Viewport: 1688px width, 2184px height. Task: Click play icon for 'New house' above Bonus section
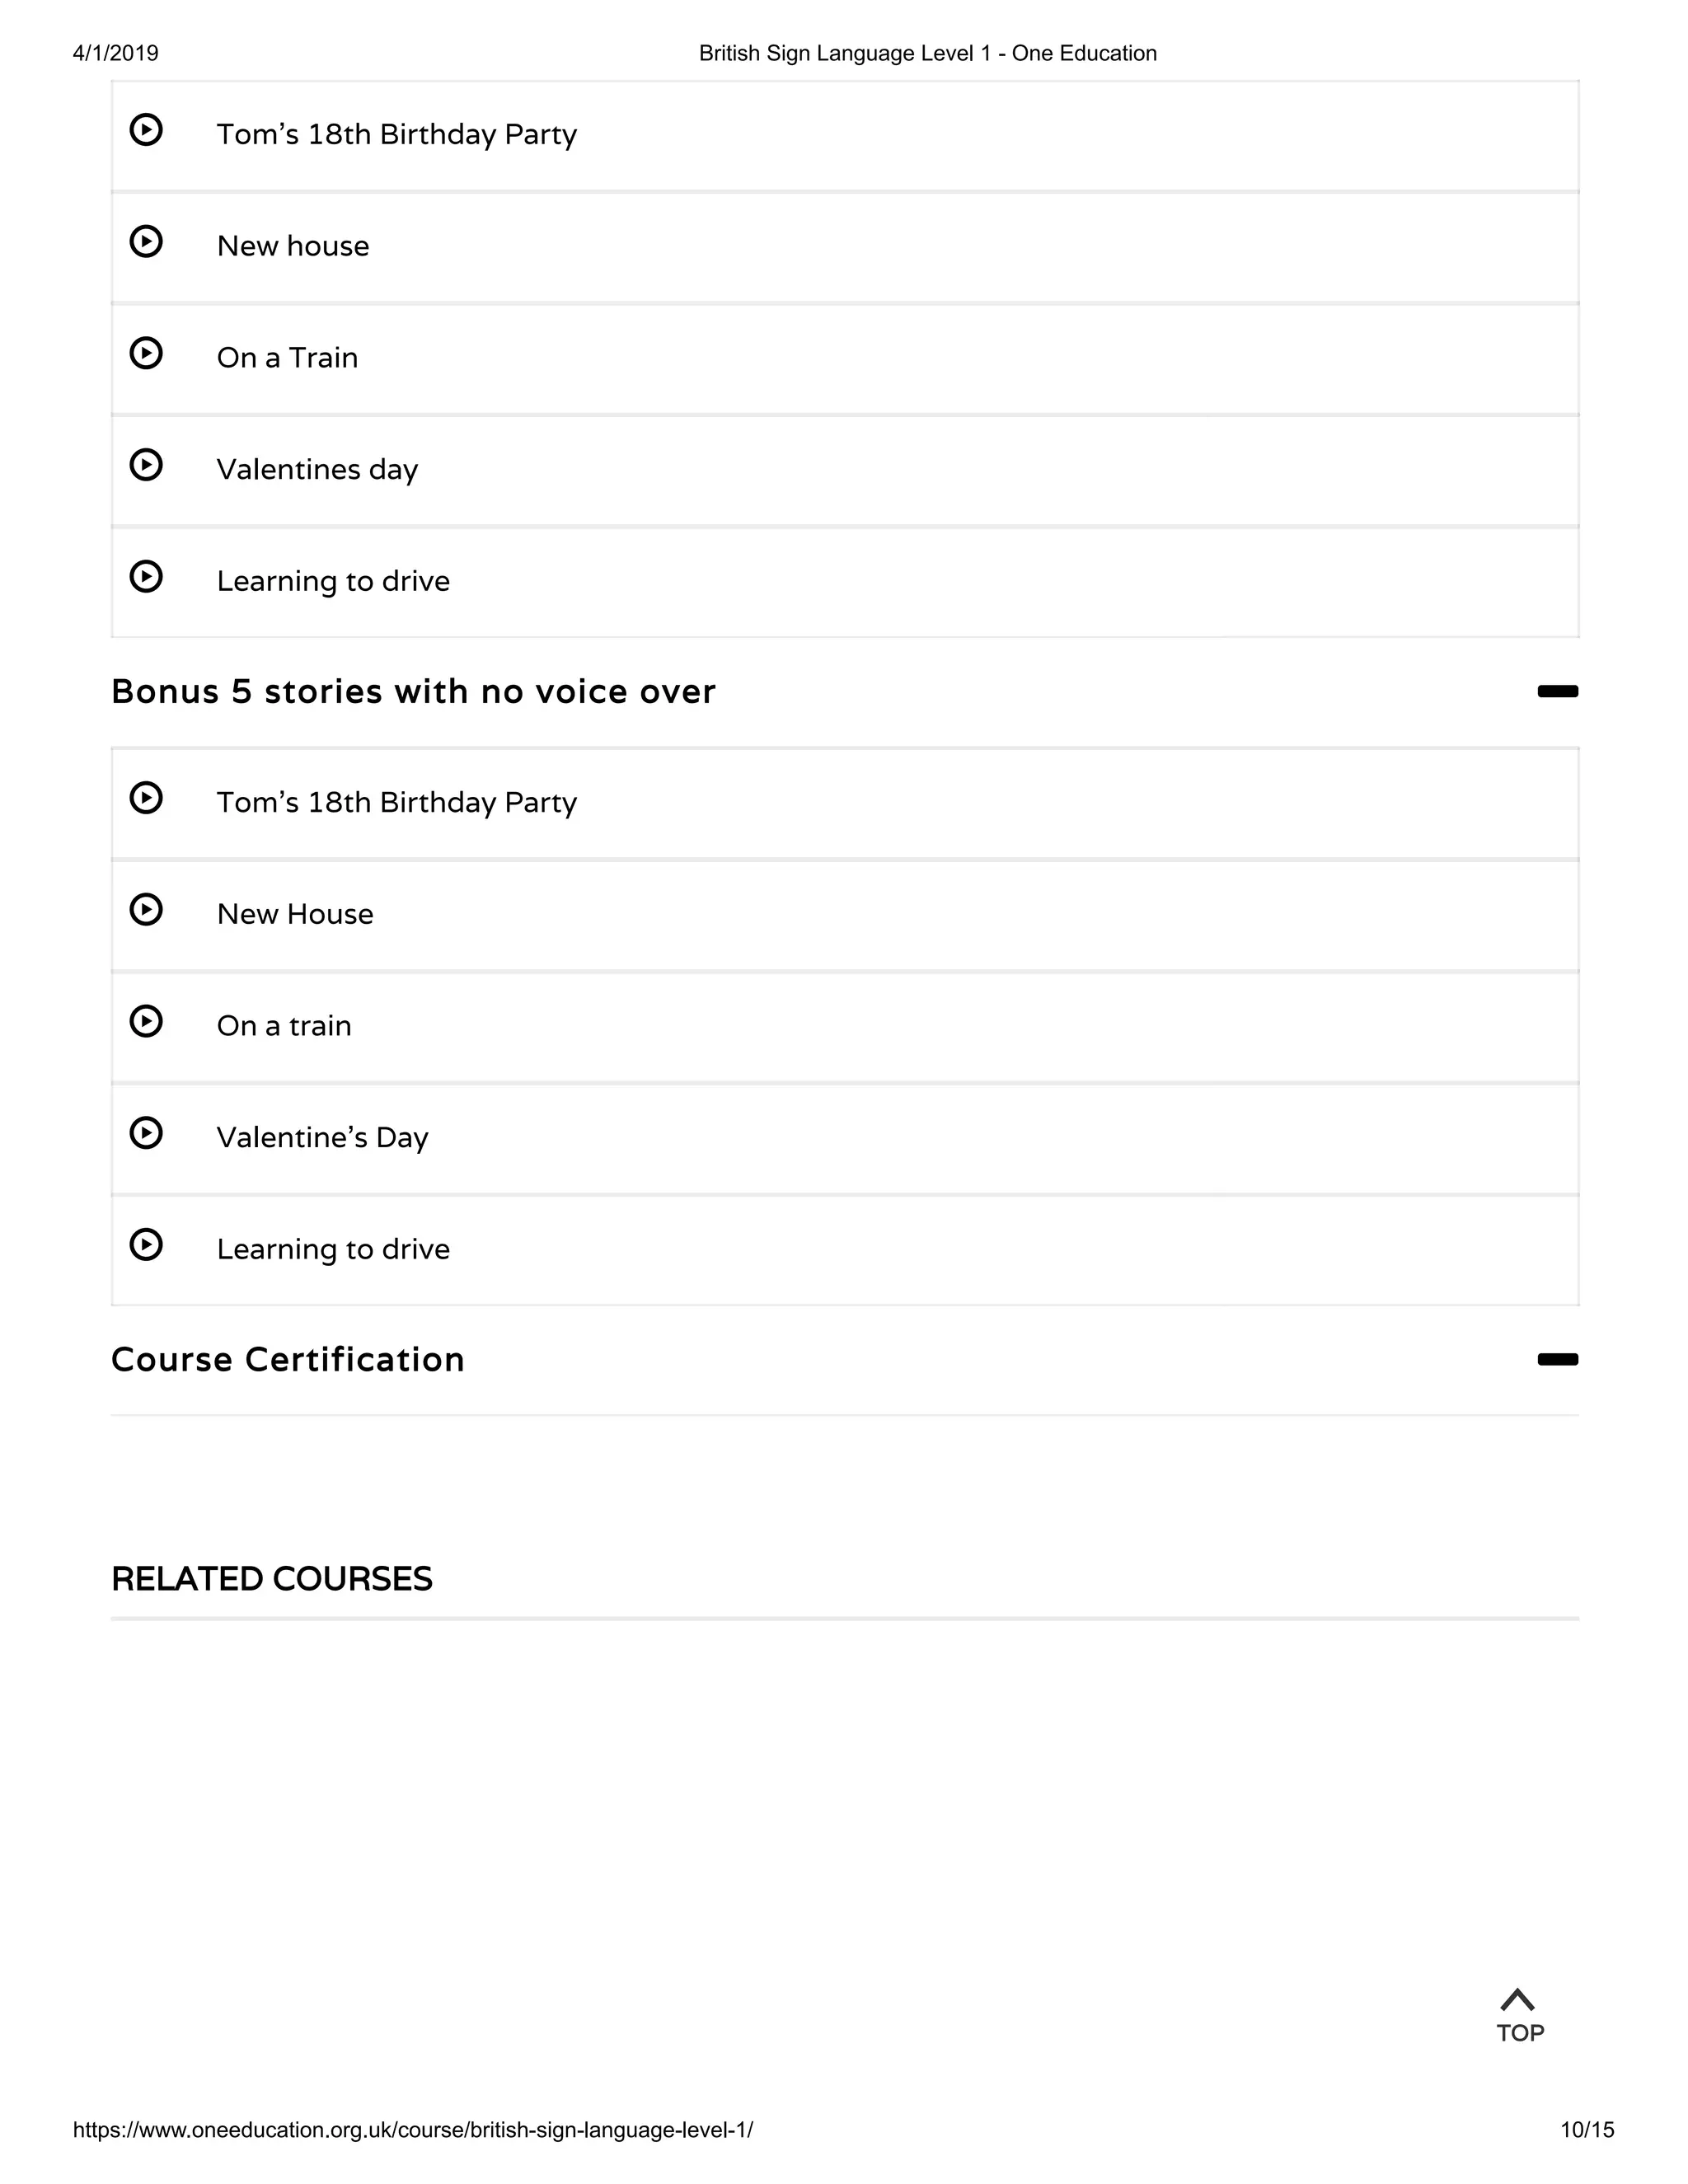point(146,243)
